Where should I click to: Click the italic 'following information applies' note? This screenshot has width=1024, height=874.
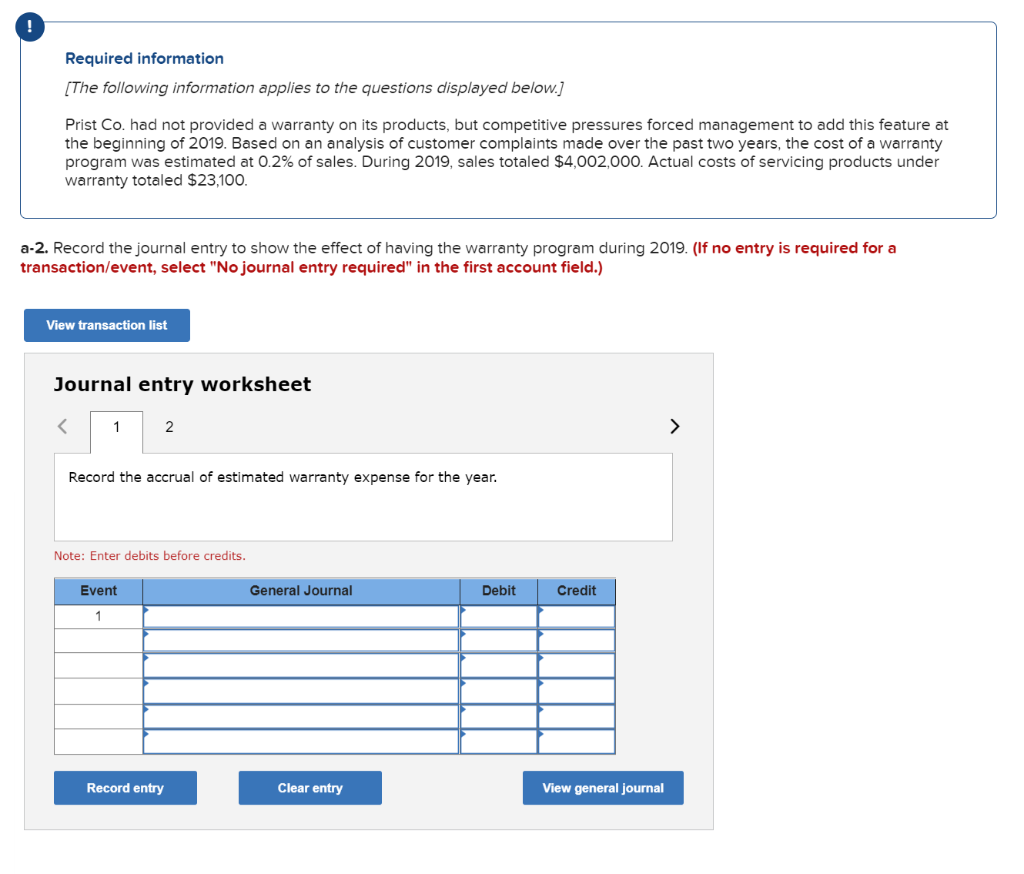click(x=314, y=88)
